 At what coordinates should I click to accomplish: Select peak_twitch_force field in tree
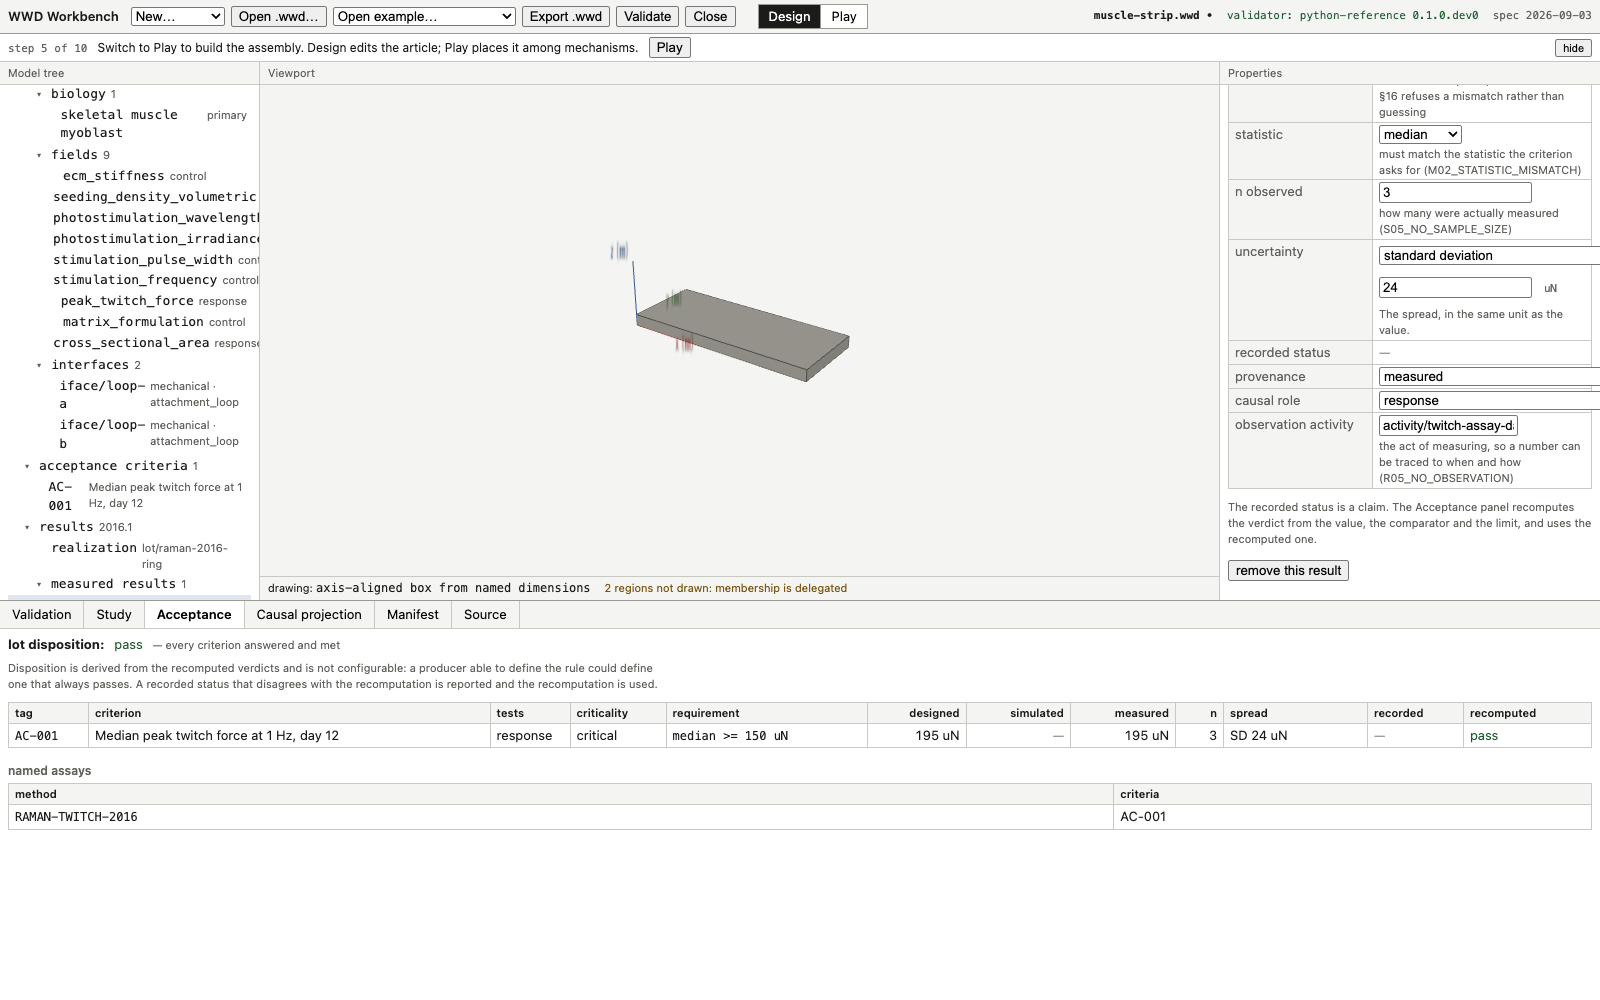pyautogui.click(x=127, y=301)
